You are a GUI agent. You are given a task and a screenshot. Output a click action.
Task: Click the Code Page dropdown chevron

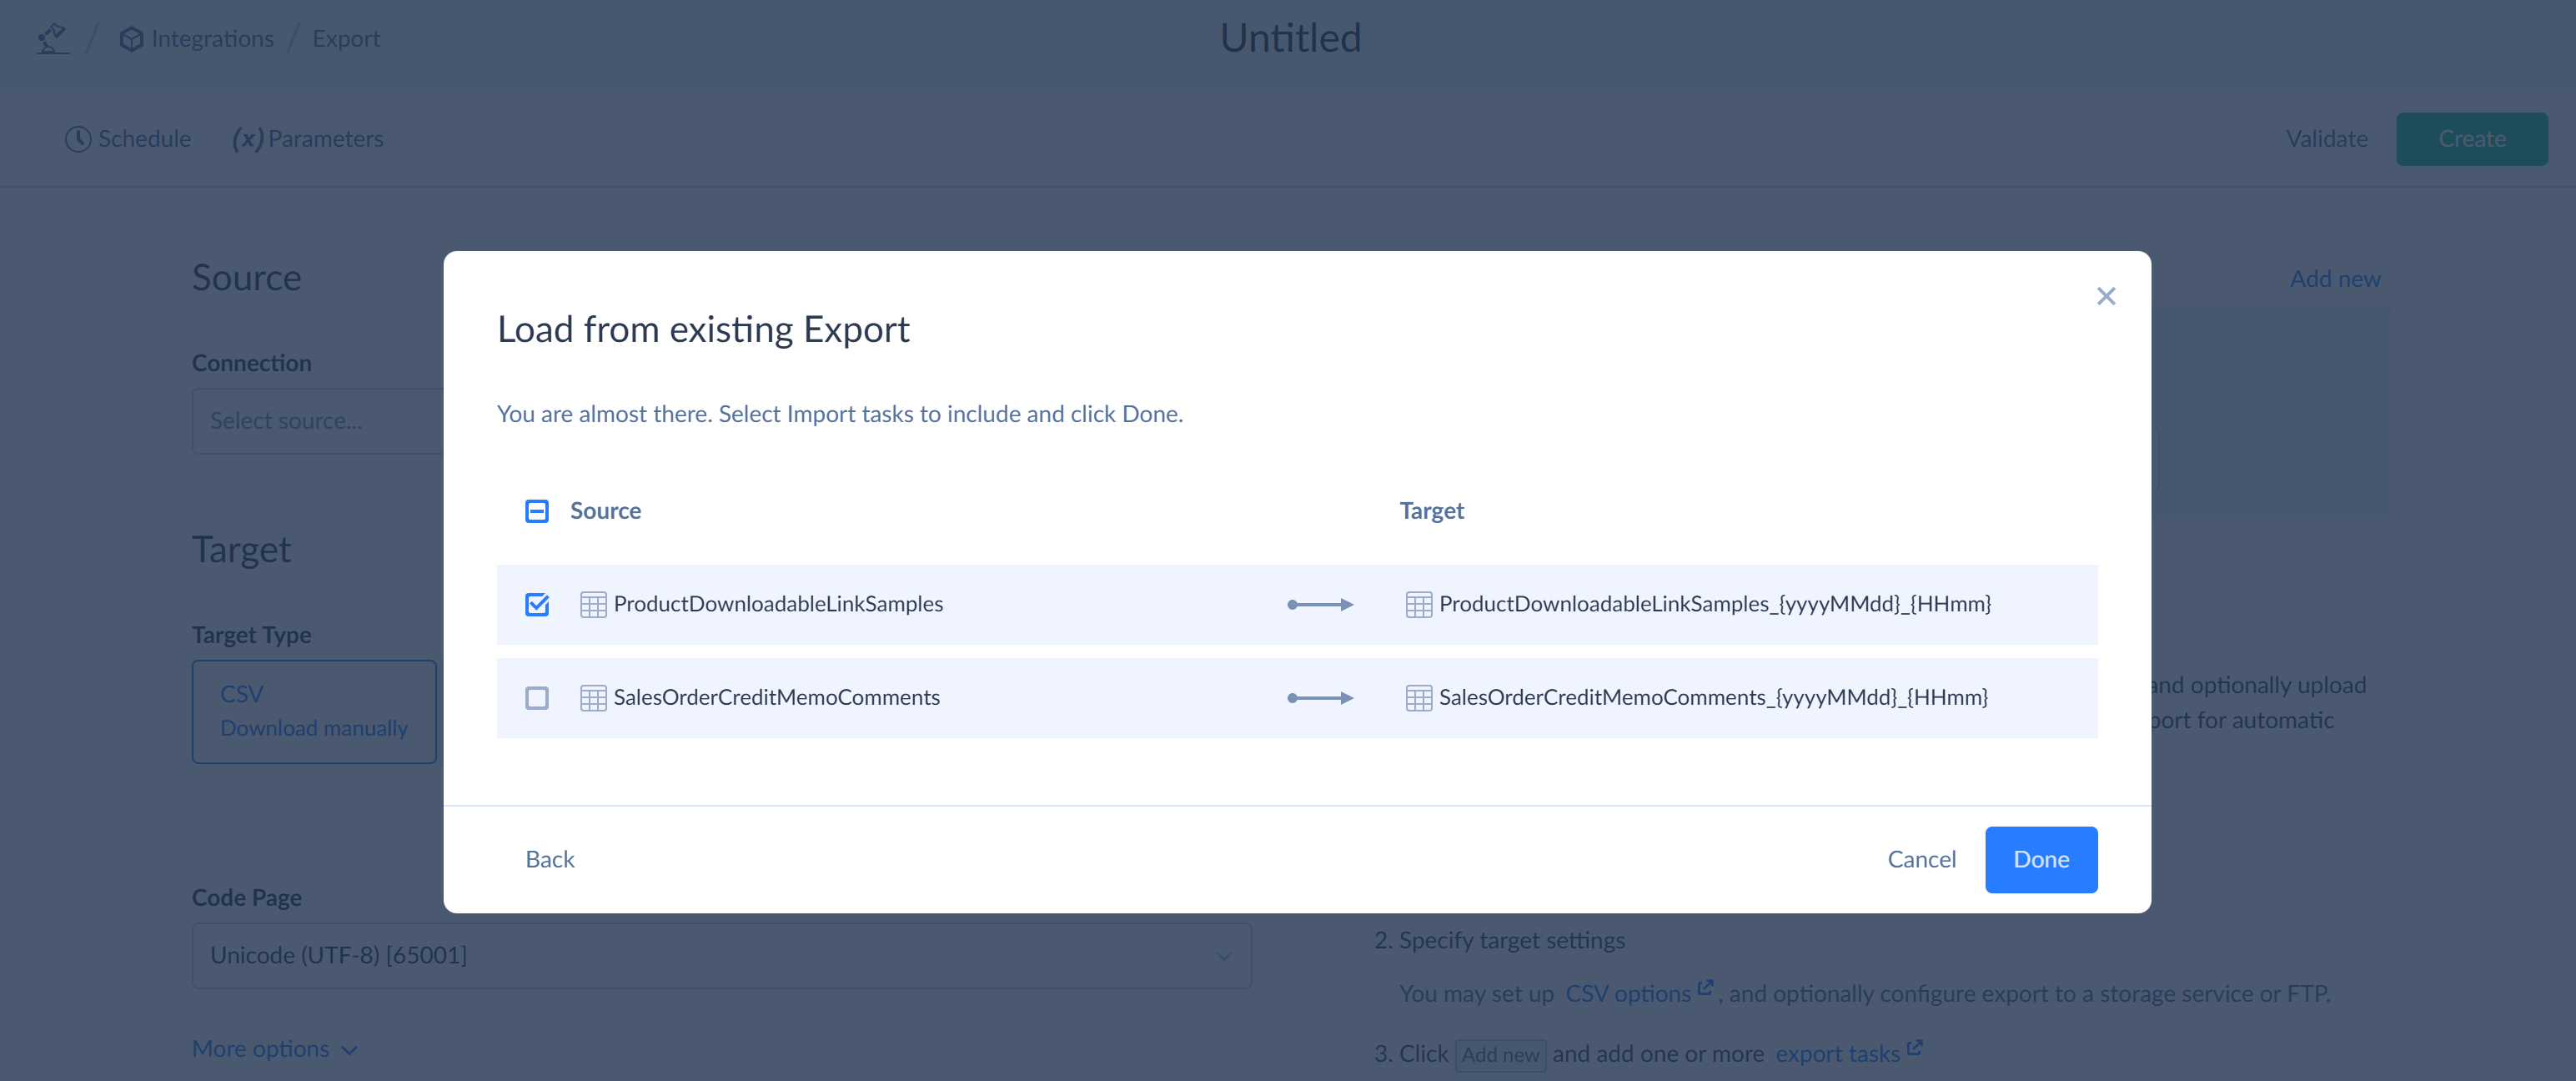pyautogui.click(x=1223, y=956)
